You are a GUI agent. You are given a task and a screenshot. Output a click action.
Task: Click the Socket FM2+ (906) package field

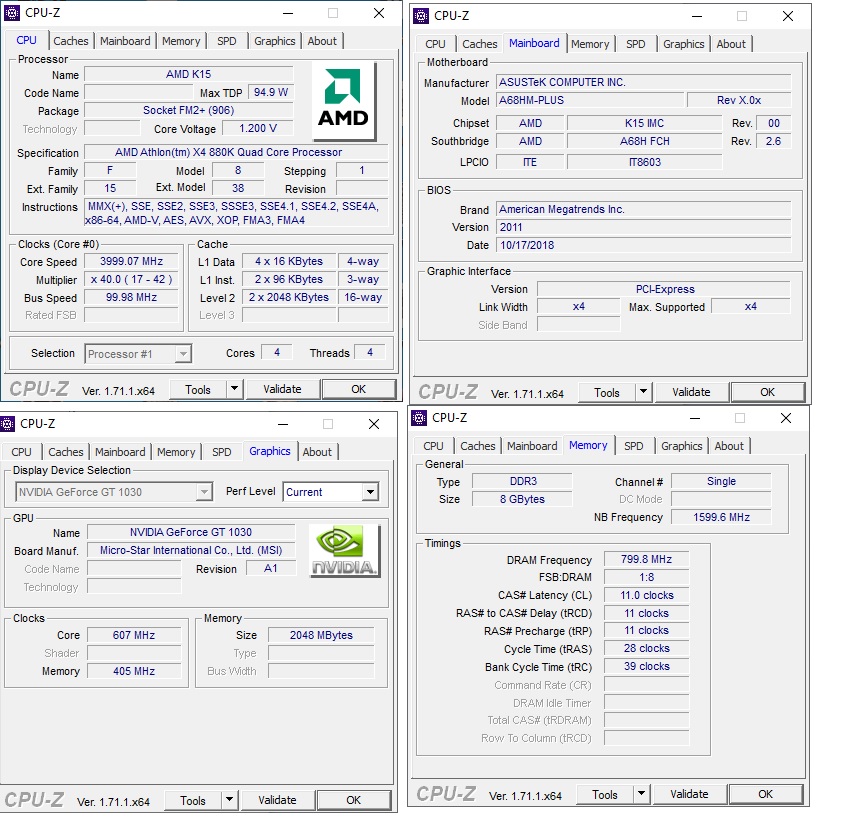[x=189, y=111]
